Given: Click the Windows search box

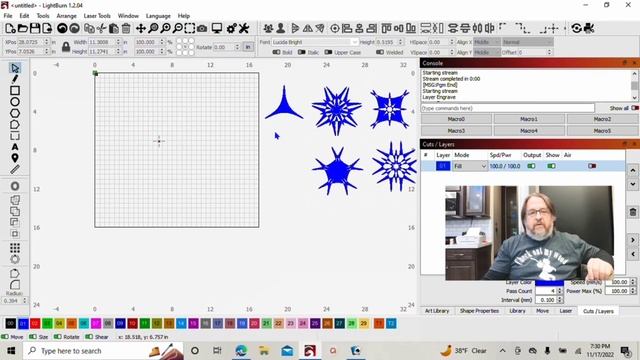Looking at the screenshot, I should [103, 351].
